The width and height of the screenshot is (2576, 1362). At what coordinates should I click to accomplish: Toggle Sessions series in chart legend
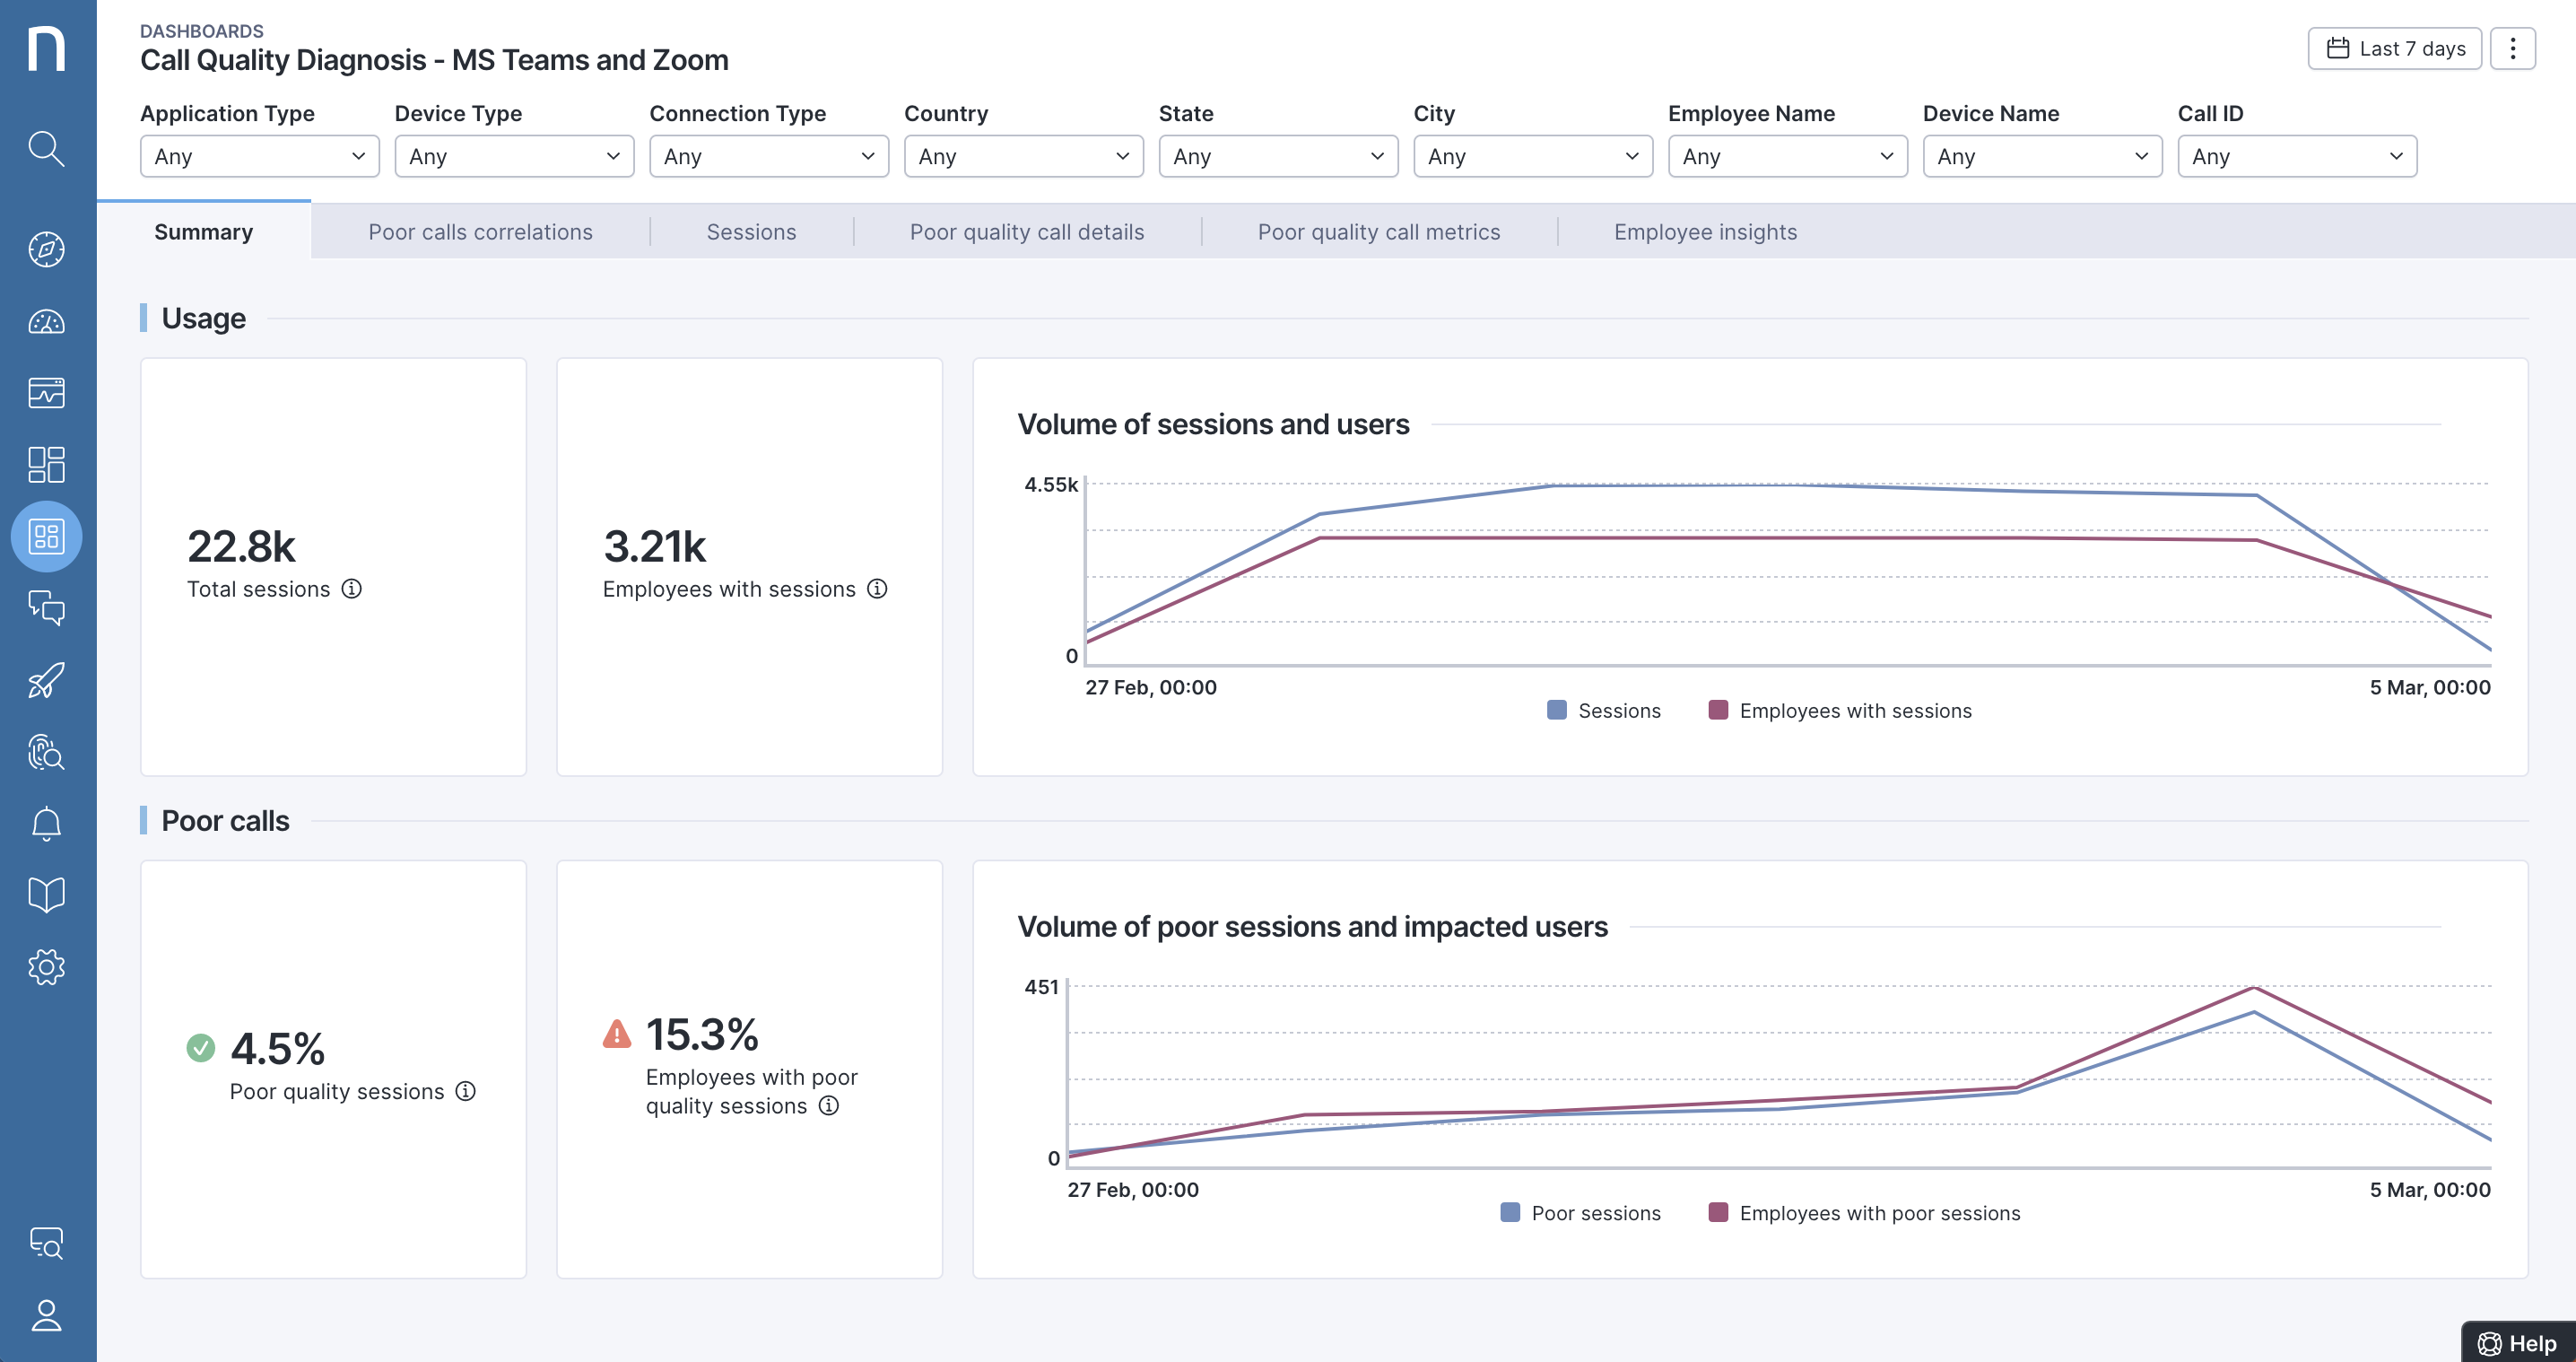click(x=1618, y=711)
